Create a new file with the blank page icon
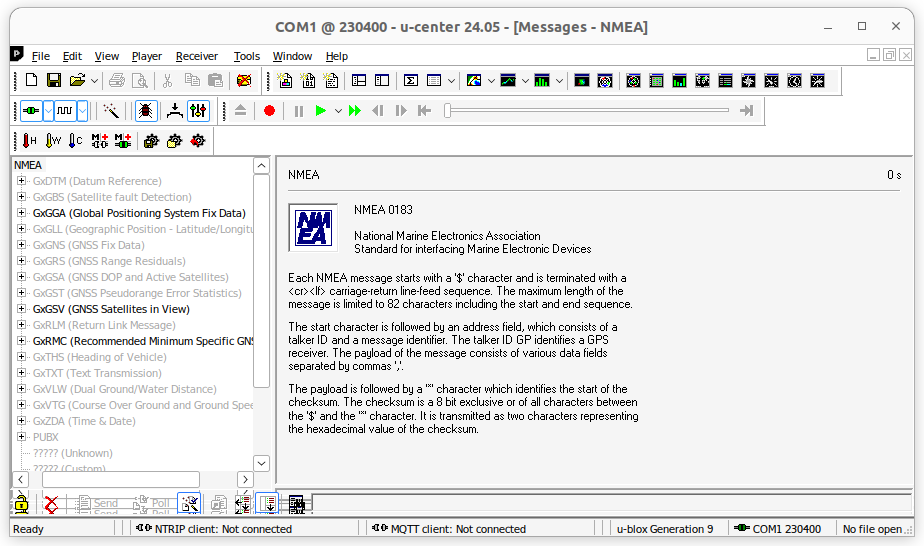Image resolution: width=924 pixels, height=546 pixels. pos(31,81)
